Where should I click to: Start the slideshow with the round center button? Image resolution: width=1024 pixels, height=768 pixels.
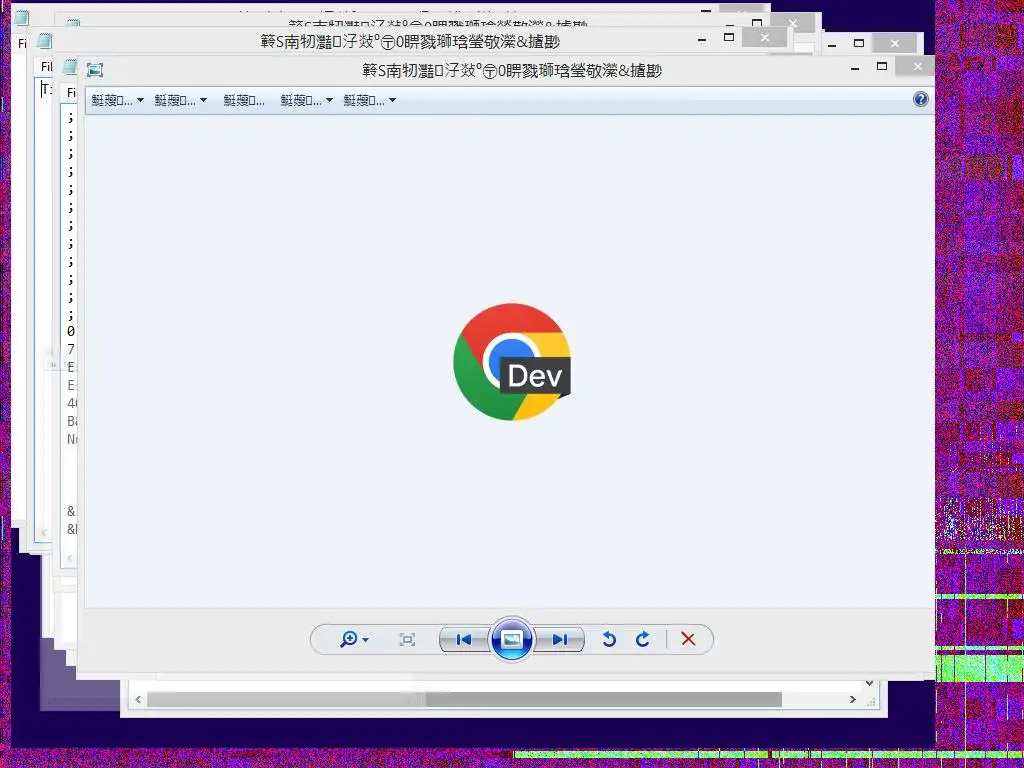click(511, 639)
